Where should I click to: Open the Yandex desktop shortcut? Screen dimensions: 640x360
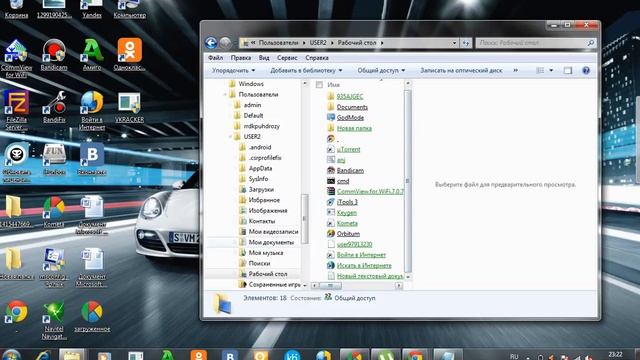[x=92, y=10]
